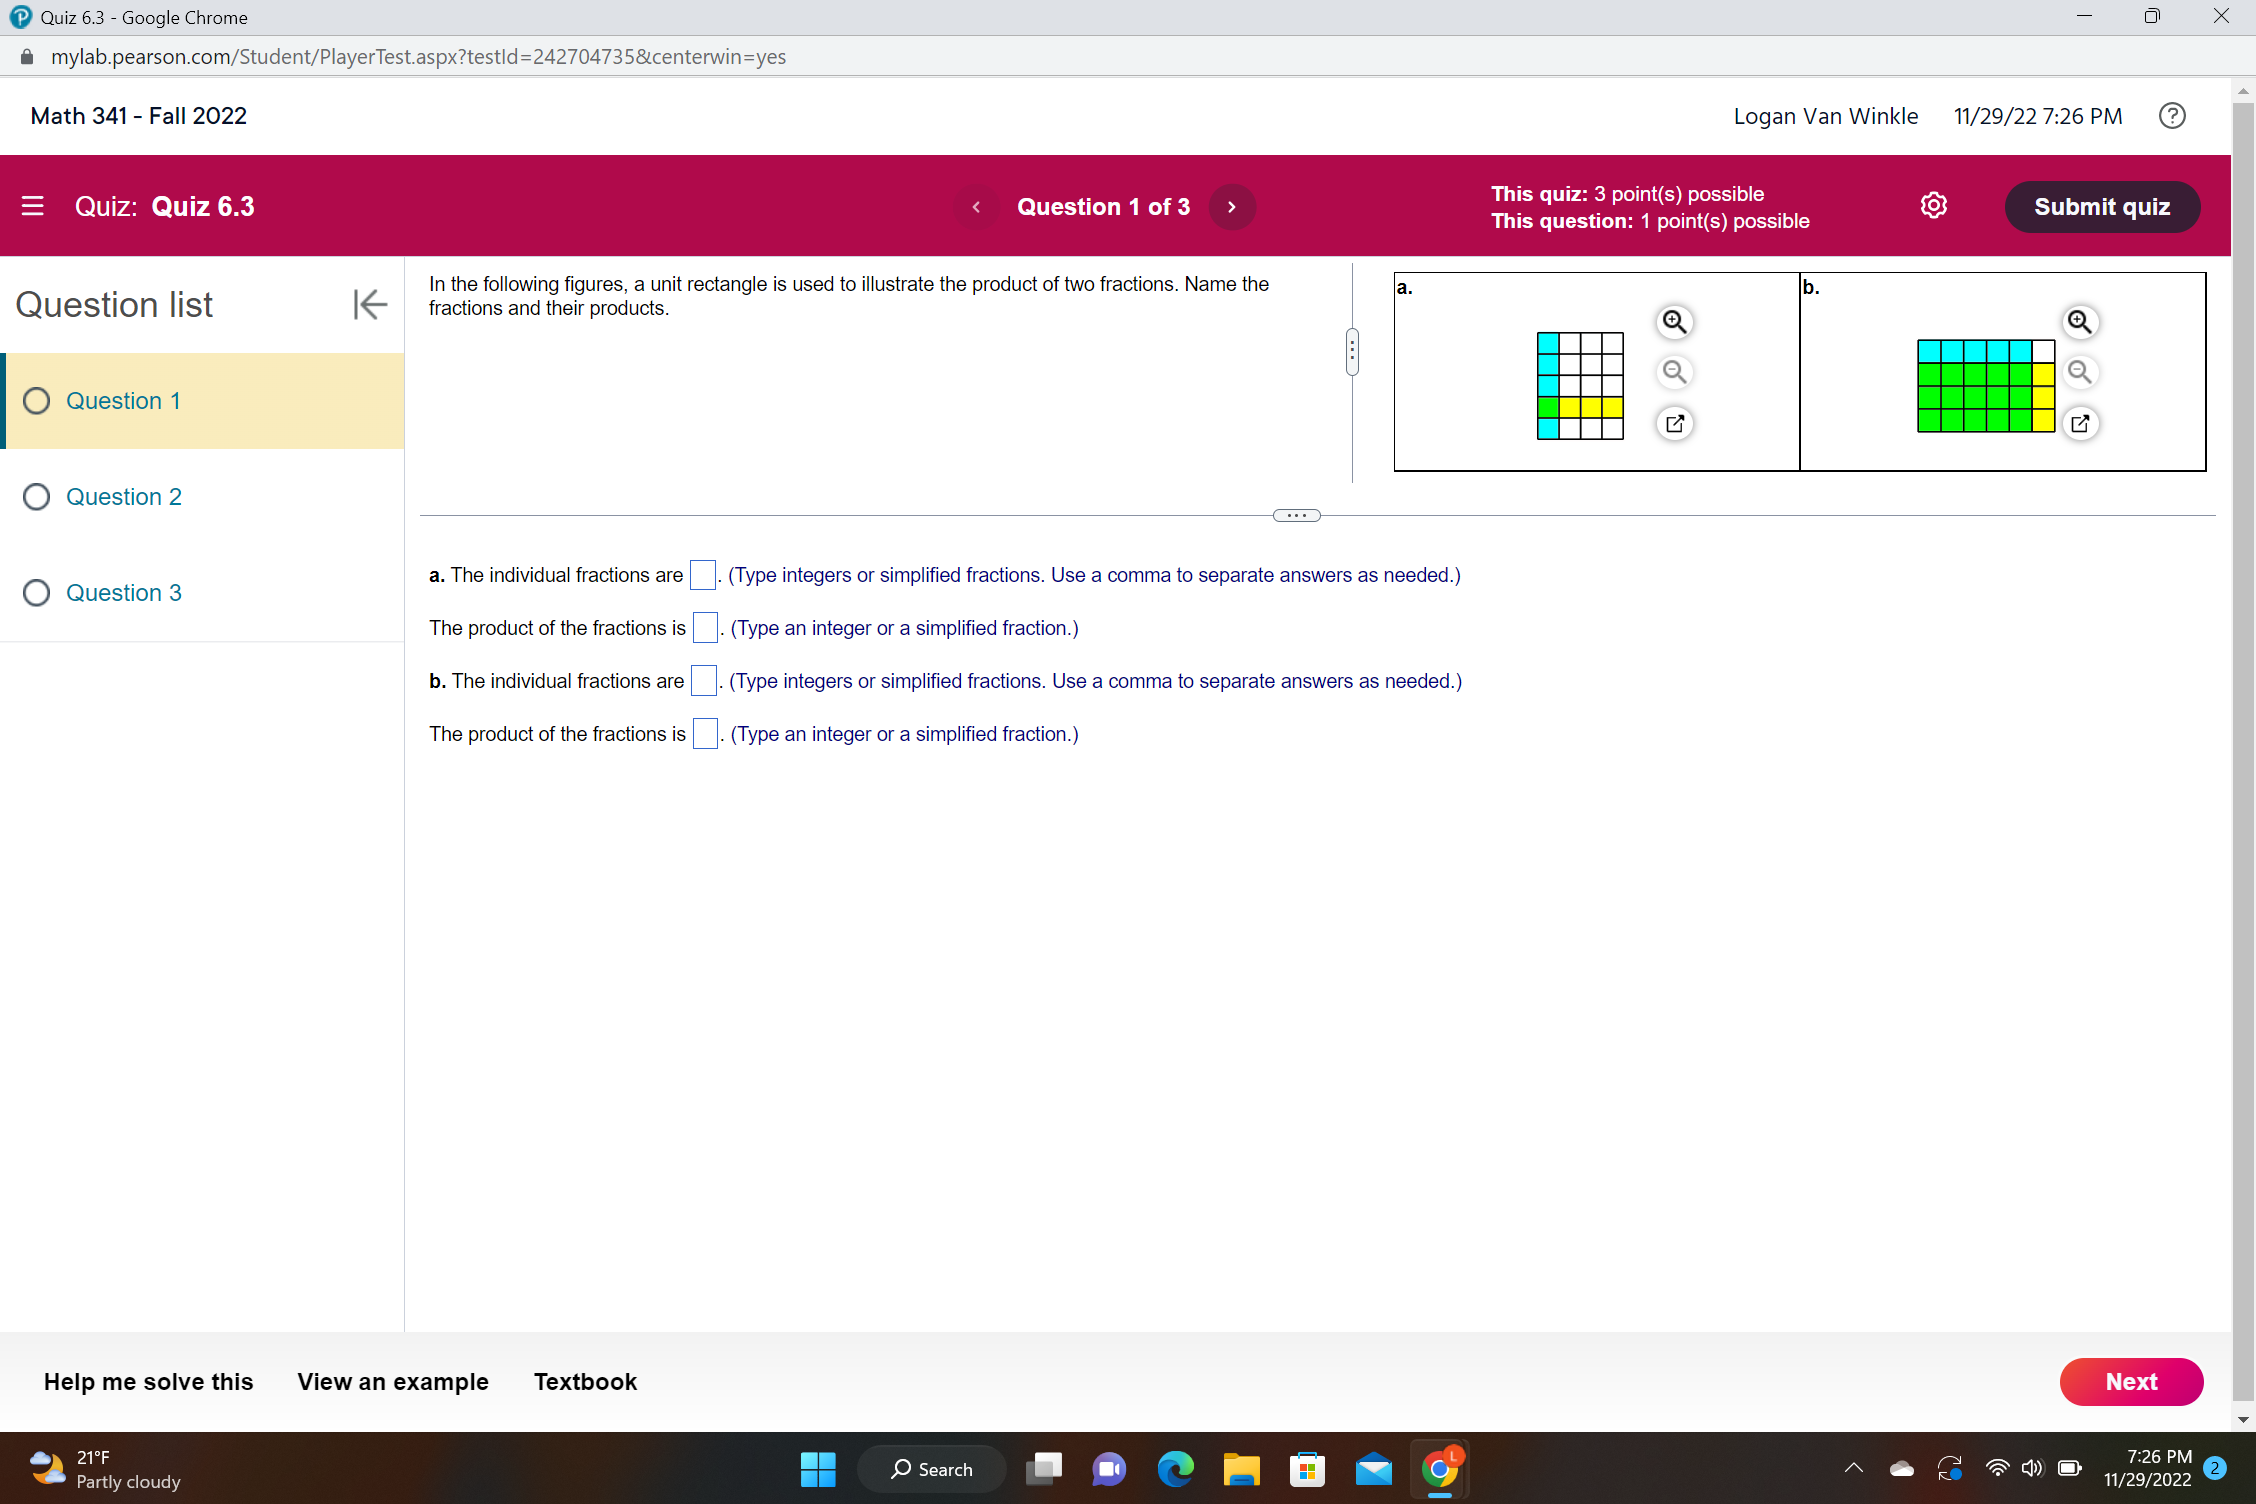Open the Textbook learning aid
Screen dimensions: 2256x1504
585,1381
